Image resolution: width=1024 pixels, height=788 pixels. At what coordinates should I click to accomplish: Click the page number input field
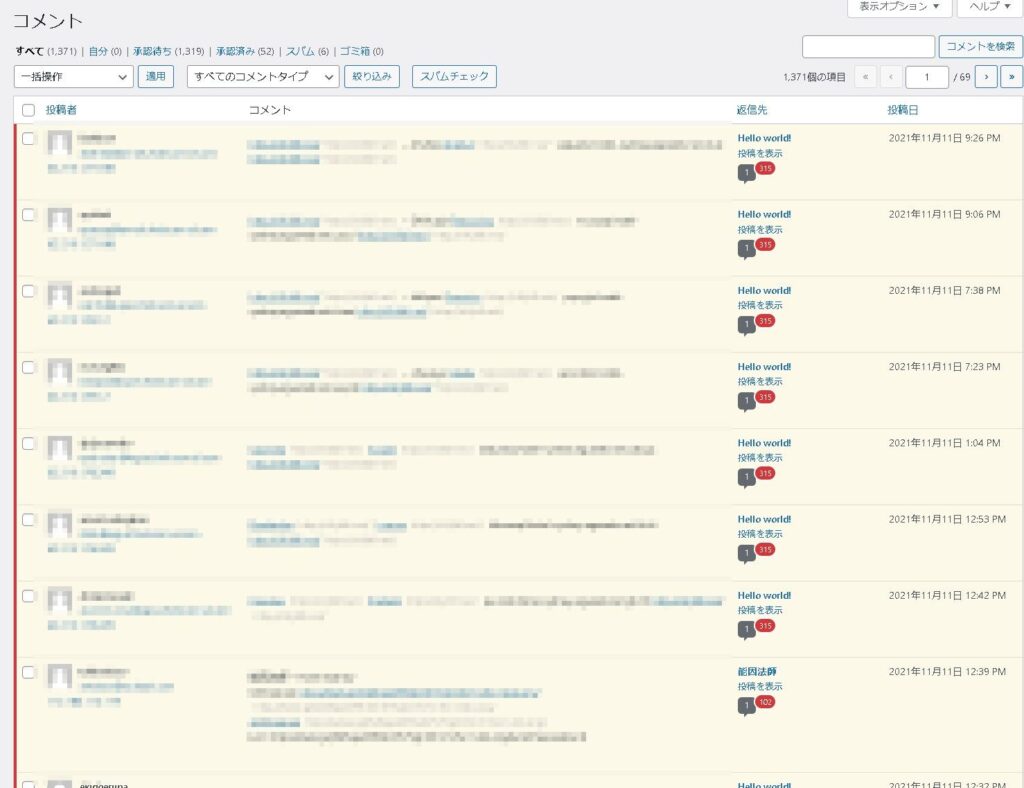(x=927, y=76)
